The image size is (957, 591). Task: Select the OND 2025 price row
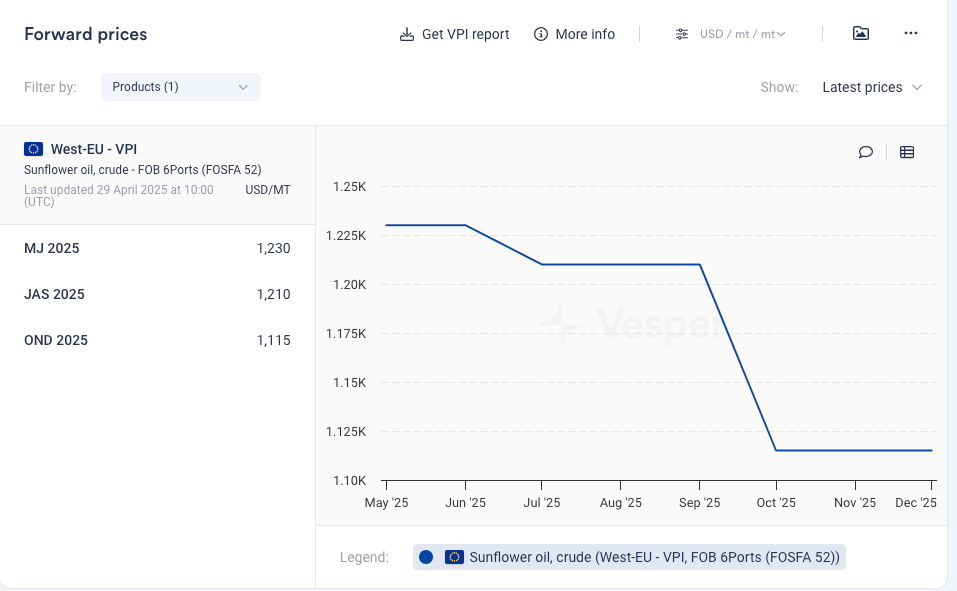tap(157, 340)
